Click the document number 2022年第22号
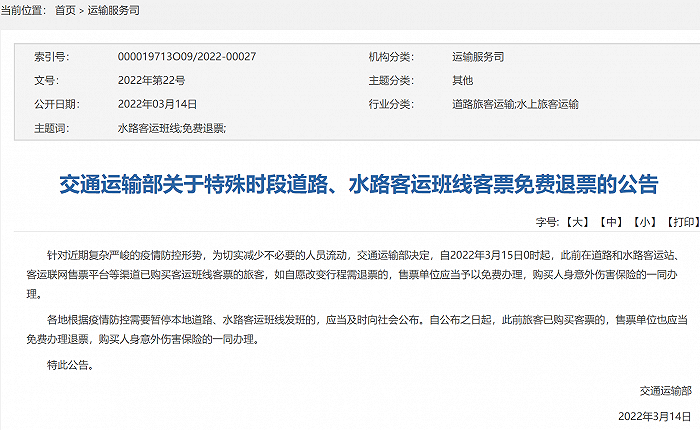Viewport: 700px width, 430px height. pos(151,80)
